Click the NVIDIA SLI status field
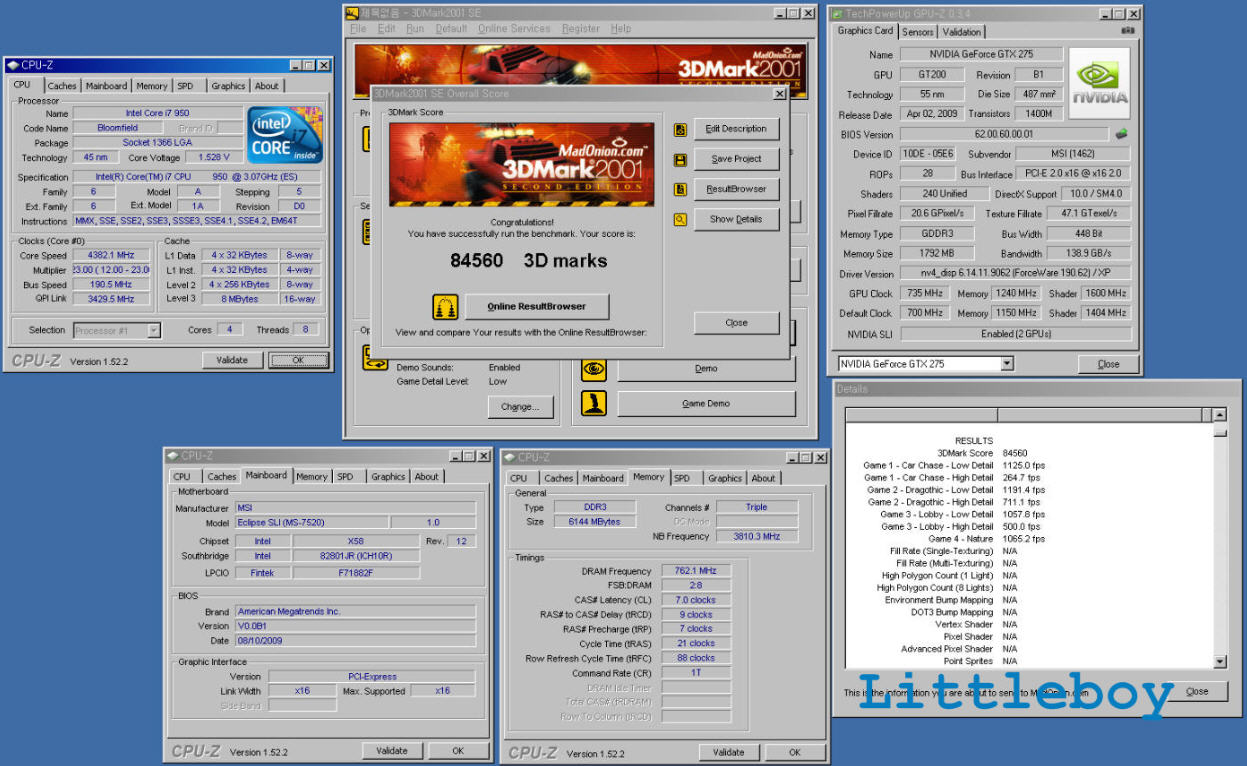Viewport: 1247px width, 766px height. (x=1015, y=334)
